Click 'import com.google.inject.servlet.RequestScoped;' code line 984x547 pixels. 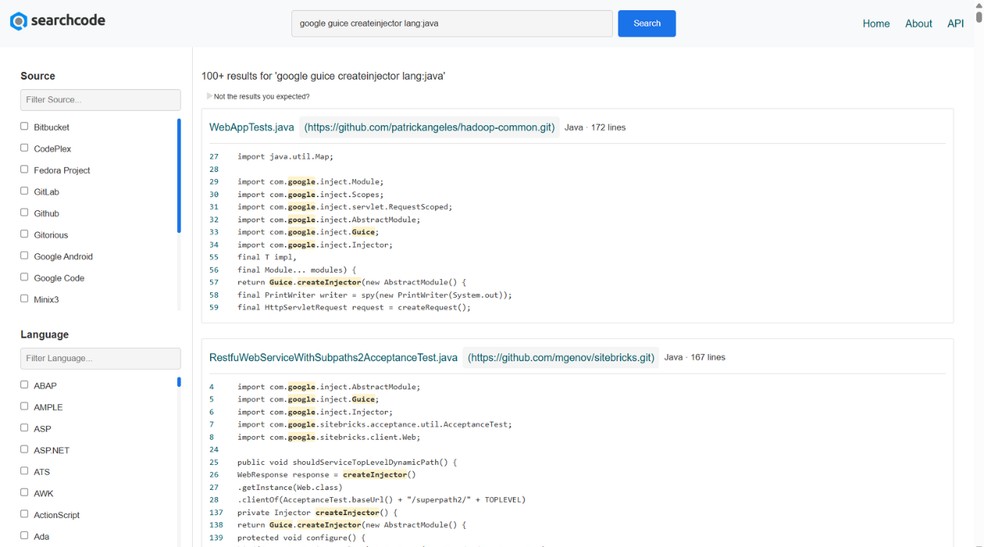[345, 207]
